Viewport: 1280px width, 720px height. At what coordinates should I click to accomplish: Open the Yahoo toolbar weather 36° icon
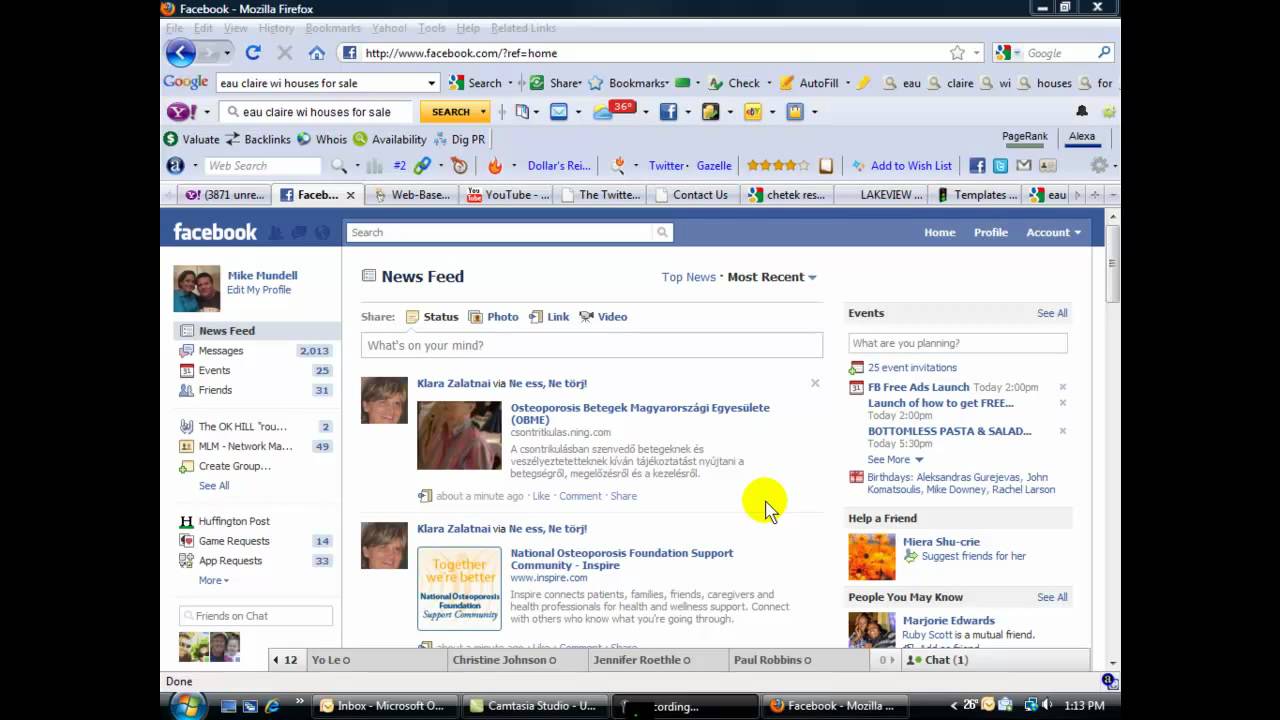pyautogui.click(x=614, y=110)
